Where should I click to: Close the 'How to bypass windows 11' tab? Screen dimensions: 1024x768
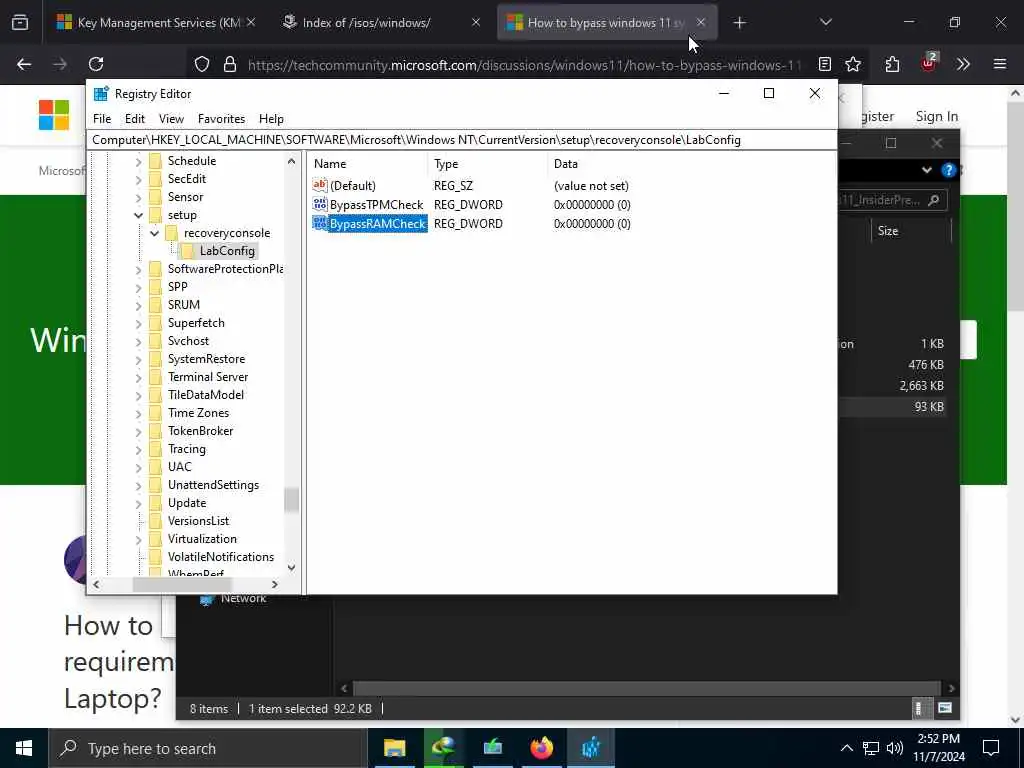point(701,23)
